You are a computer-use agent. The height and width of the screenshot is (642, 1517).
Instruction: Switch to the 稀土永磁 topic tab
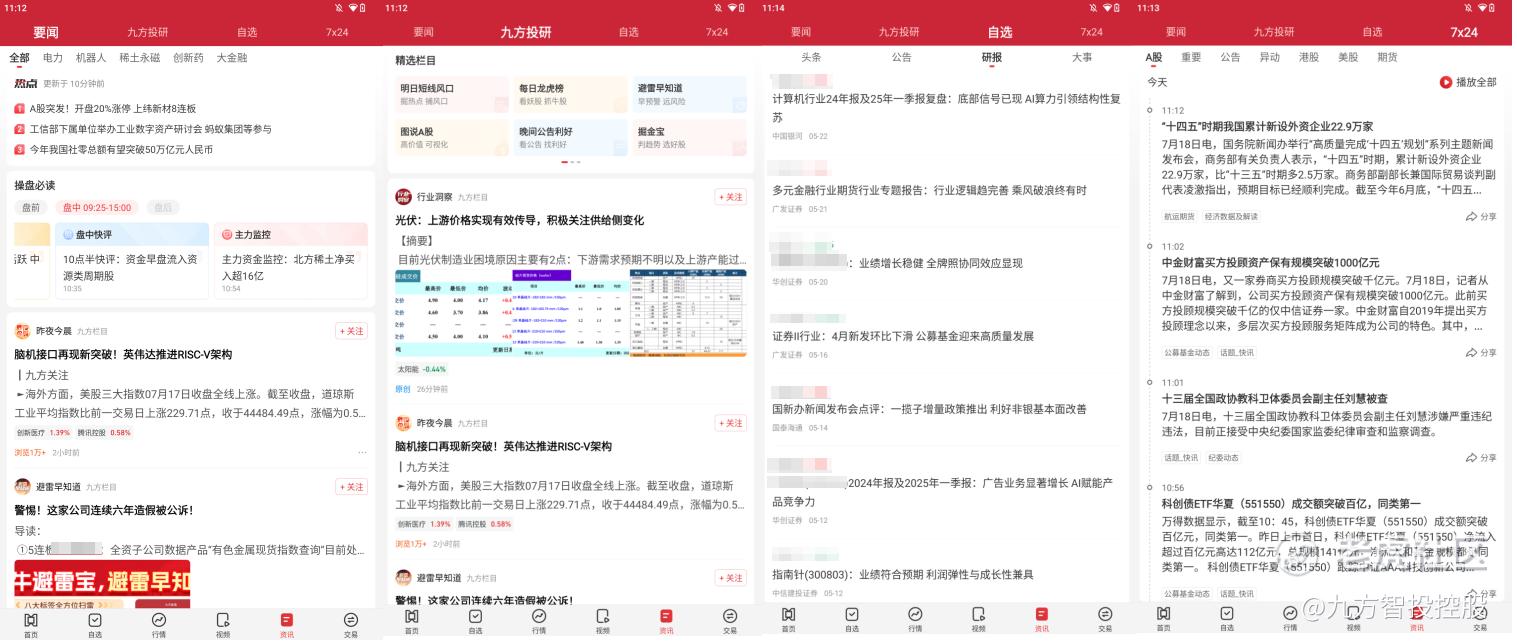(139, 58)
